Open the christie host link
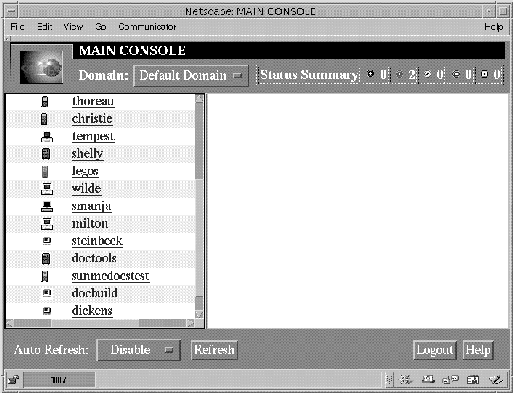 click(x=92, y=119)
